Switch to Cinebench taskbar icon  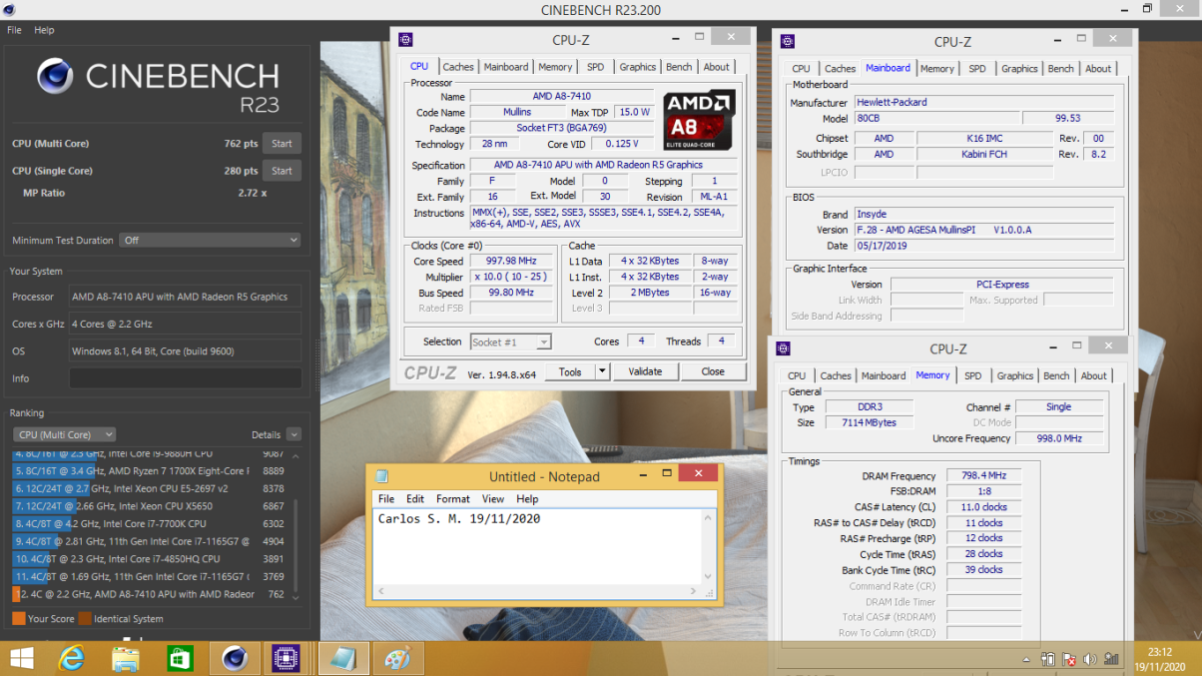234,659
